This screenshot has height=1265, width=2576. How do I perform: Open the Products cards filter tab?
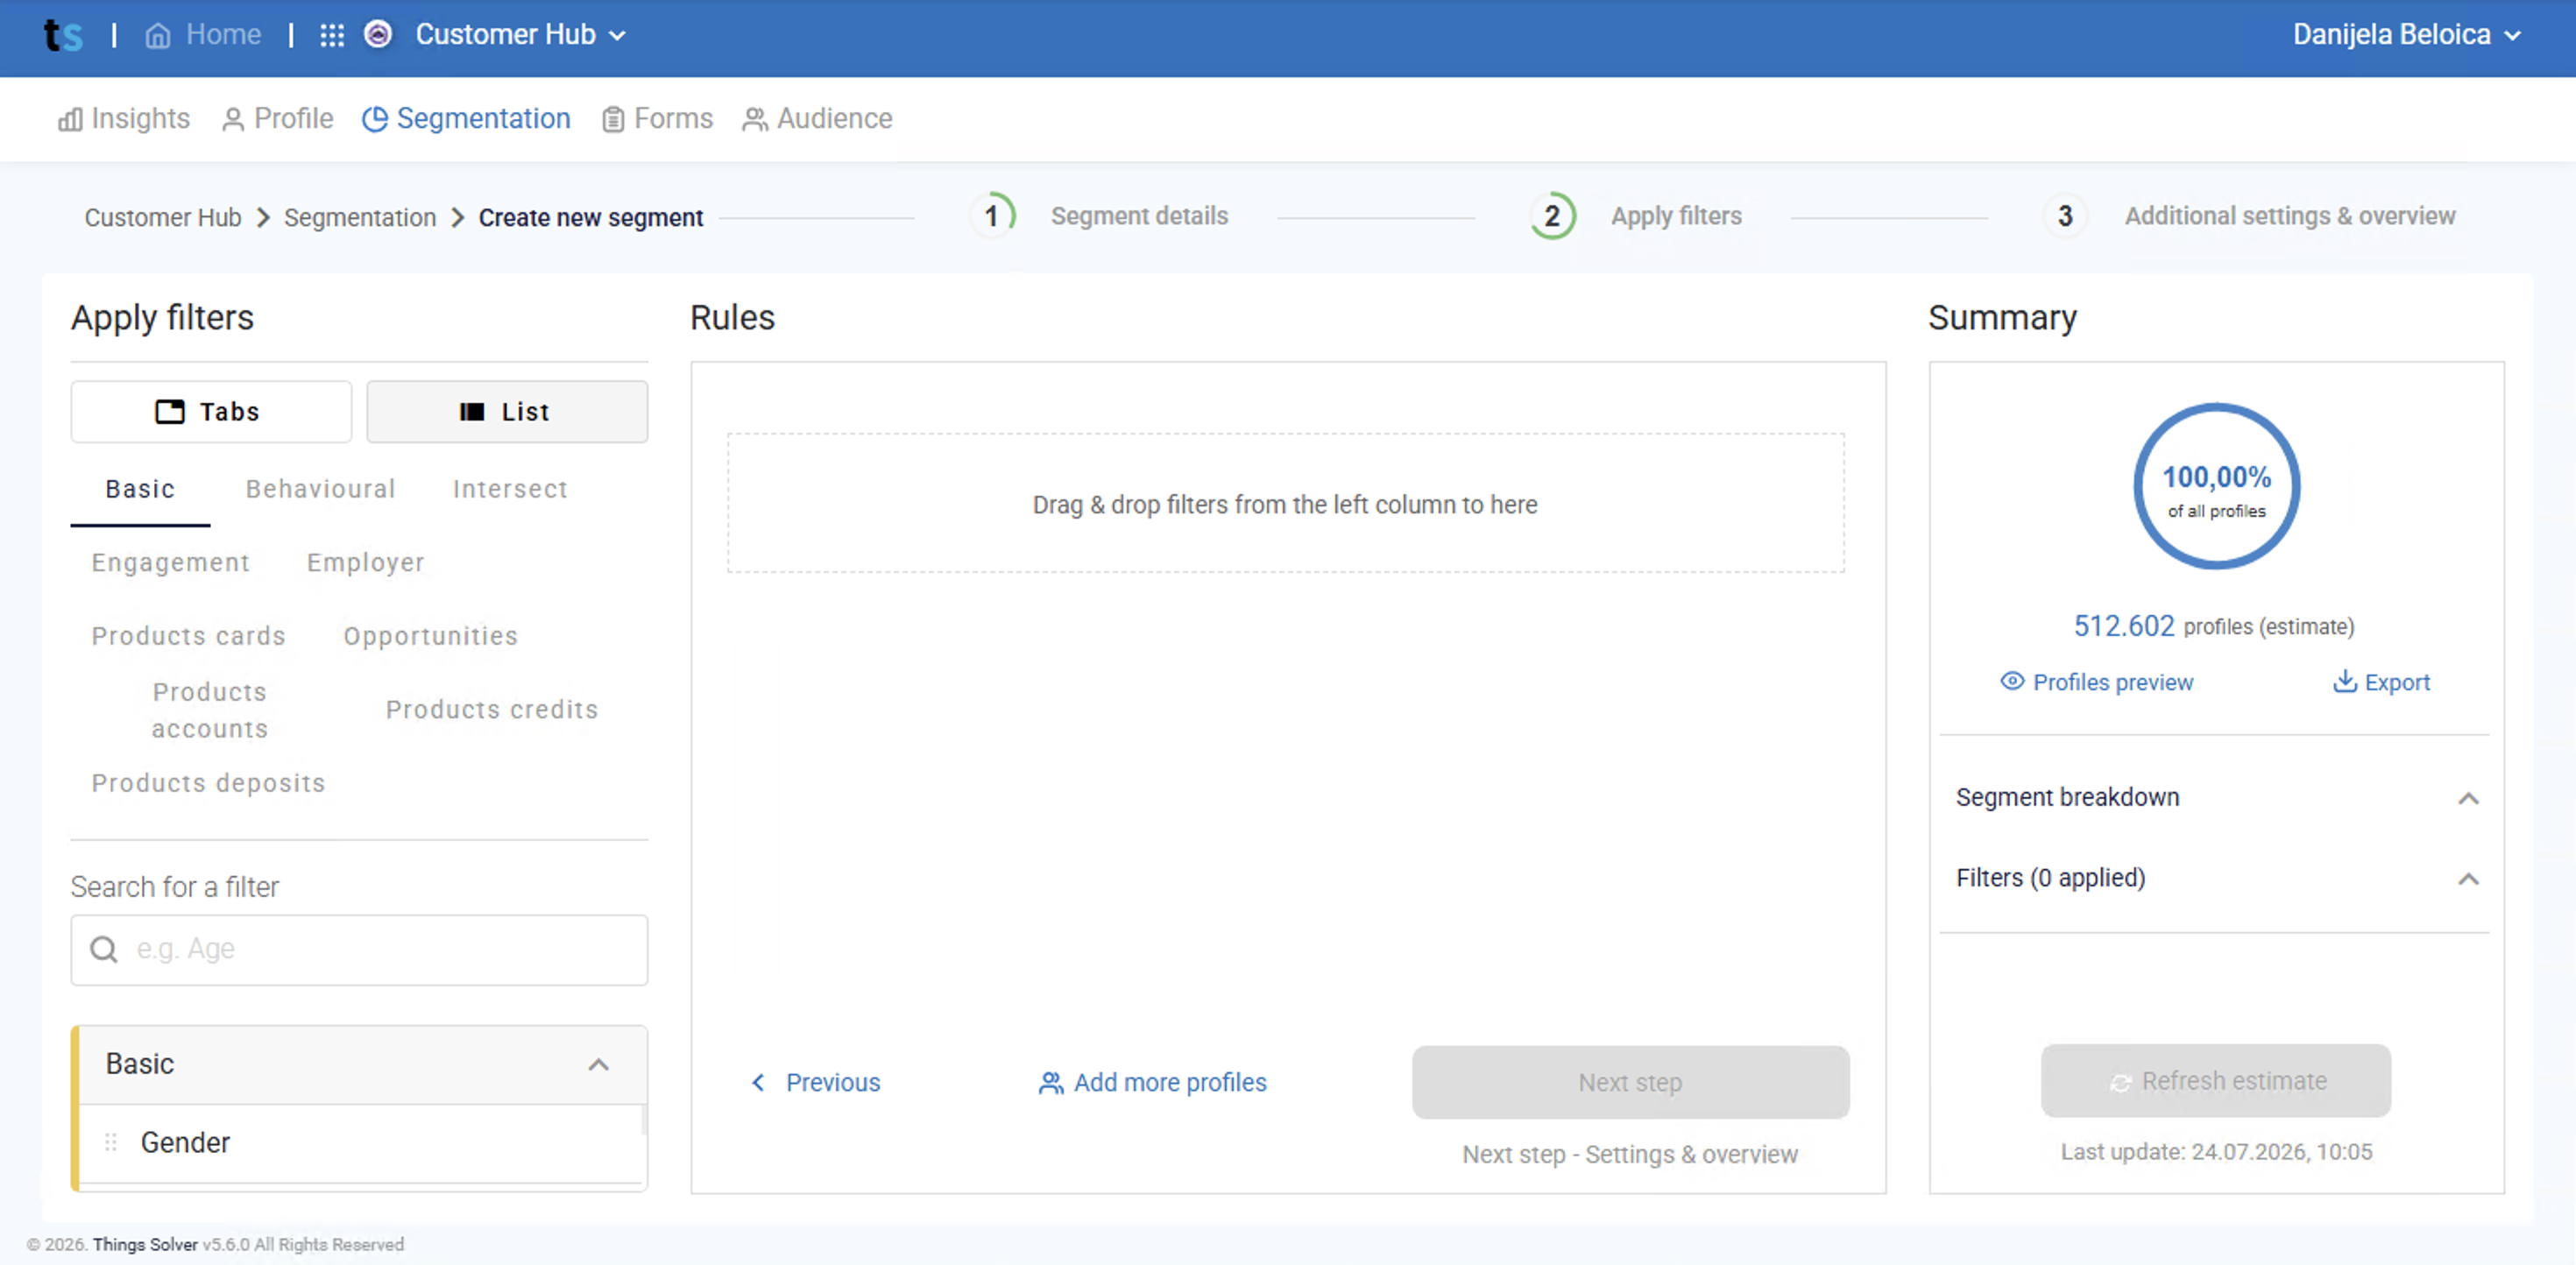(x=189, y=637)
